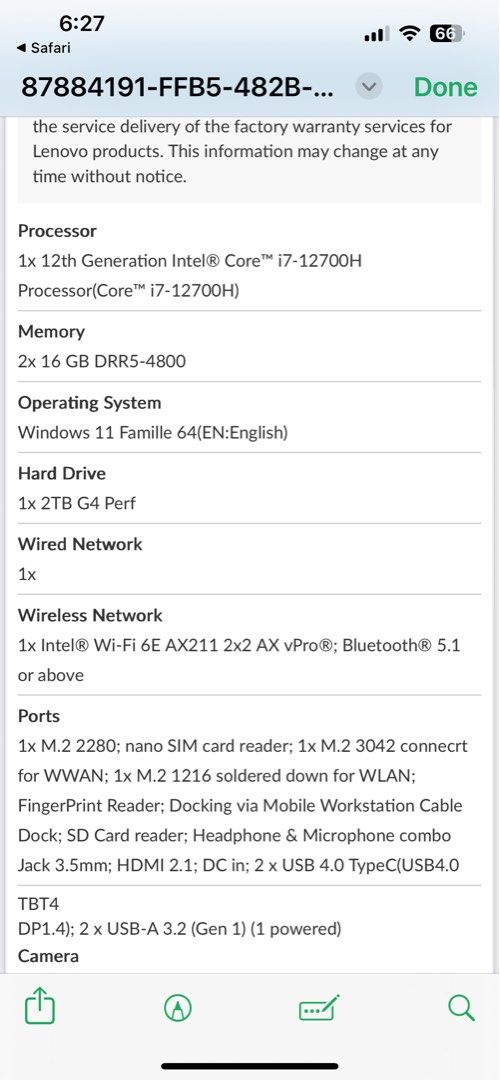
Task: Tap the Processor section heading
Action: point(57,231)
